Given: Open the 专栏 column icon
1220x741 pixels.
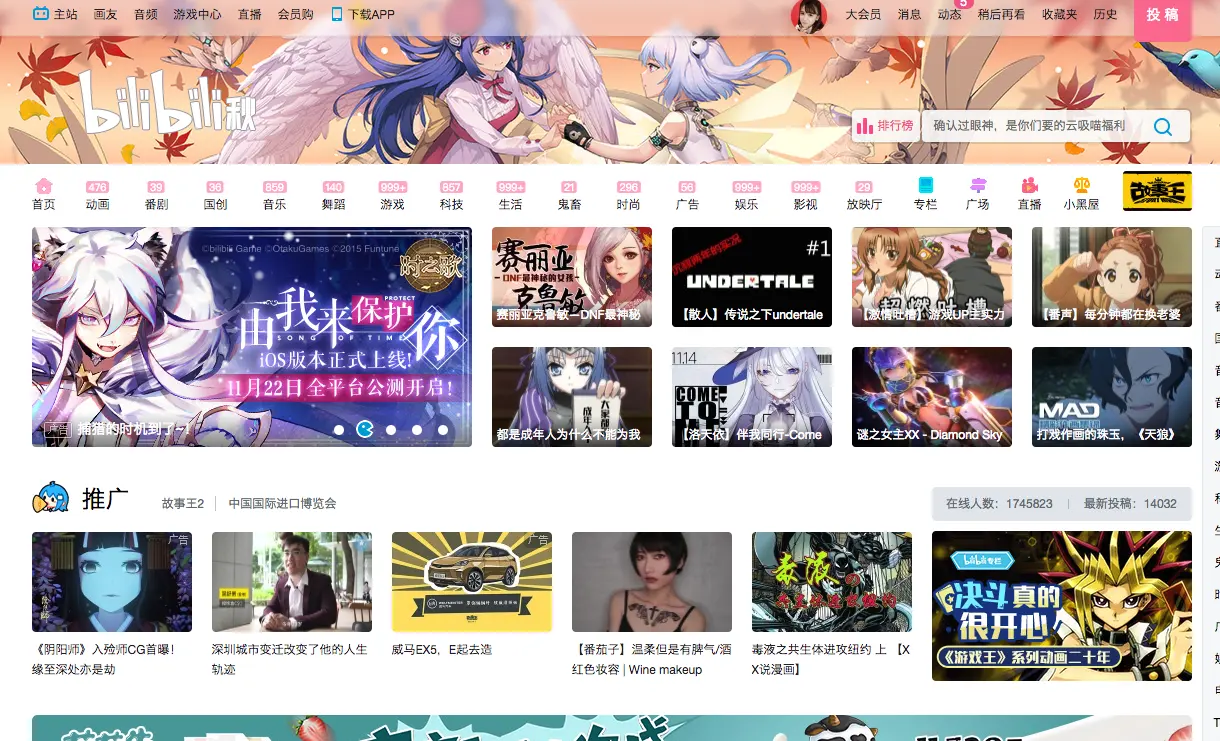Looking at the screenshot, I should 925,186.
